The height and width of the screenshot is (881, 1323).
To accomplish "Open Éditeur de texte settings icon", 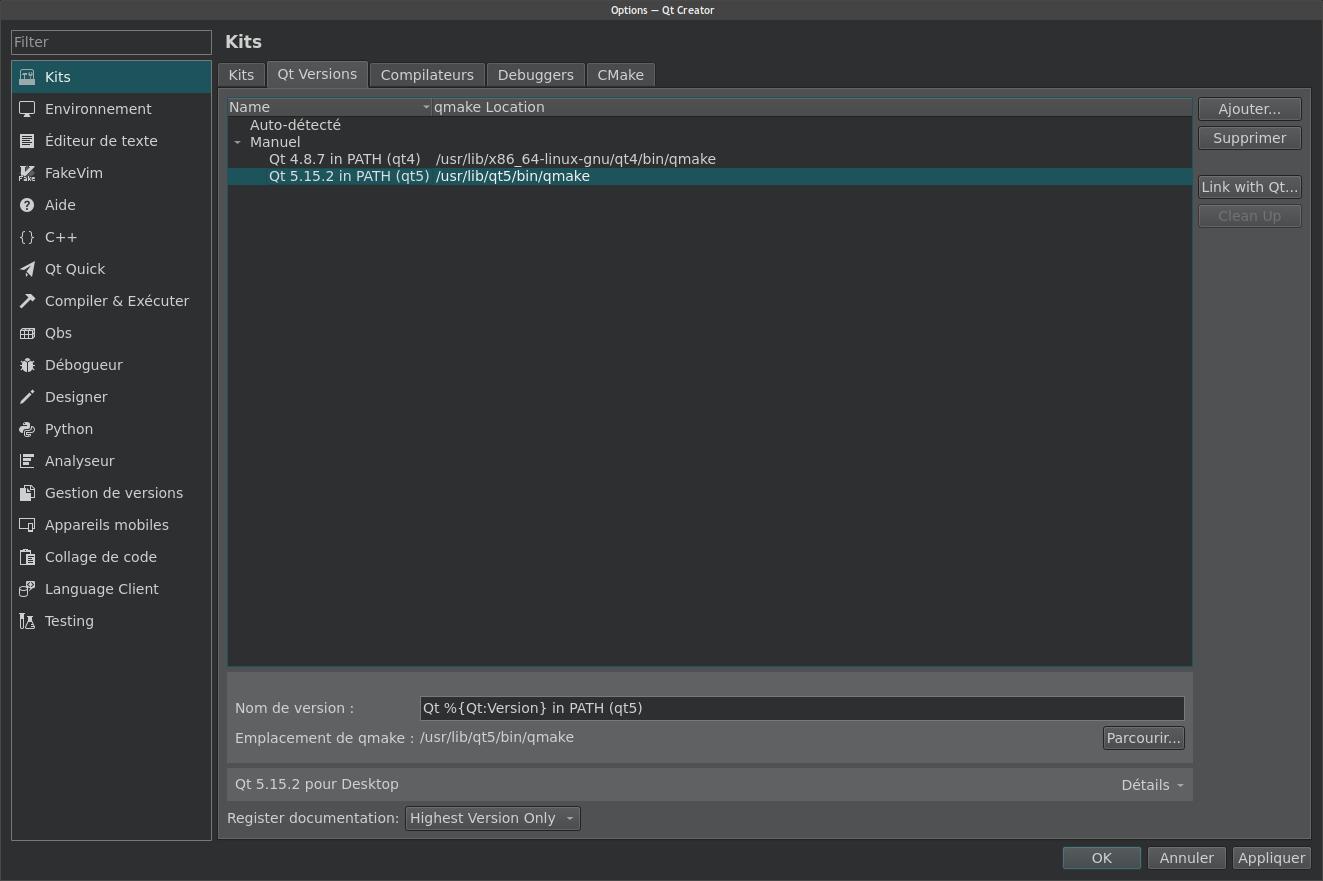I will click(x=27, y=141).
